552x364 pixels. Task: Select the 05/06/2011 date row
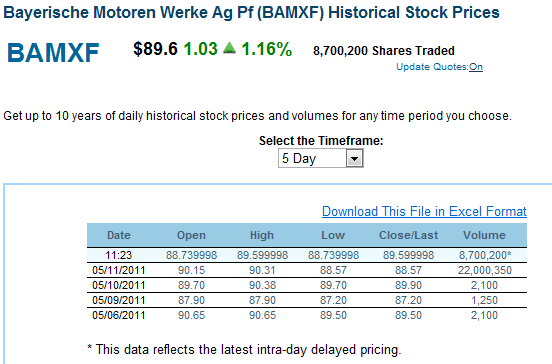coord(307,315)
